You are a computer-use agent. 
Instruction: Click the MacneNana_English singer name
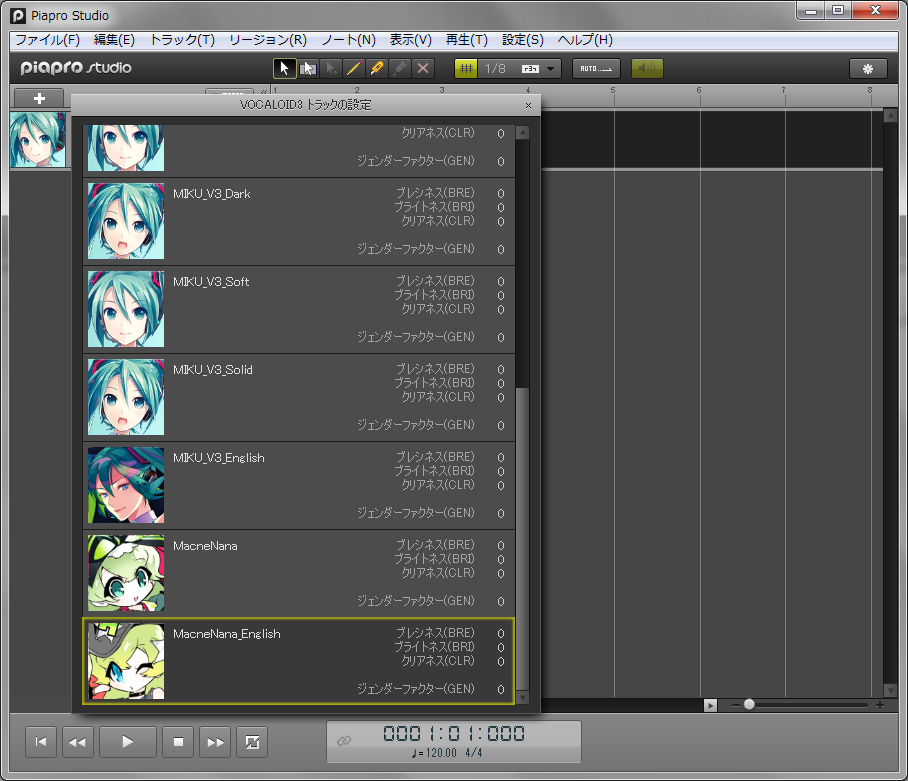click(226, 634)
